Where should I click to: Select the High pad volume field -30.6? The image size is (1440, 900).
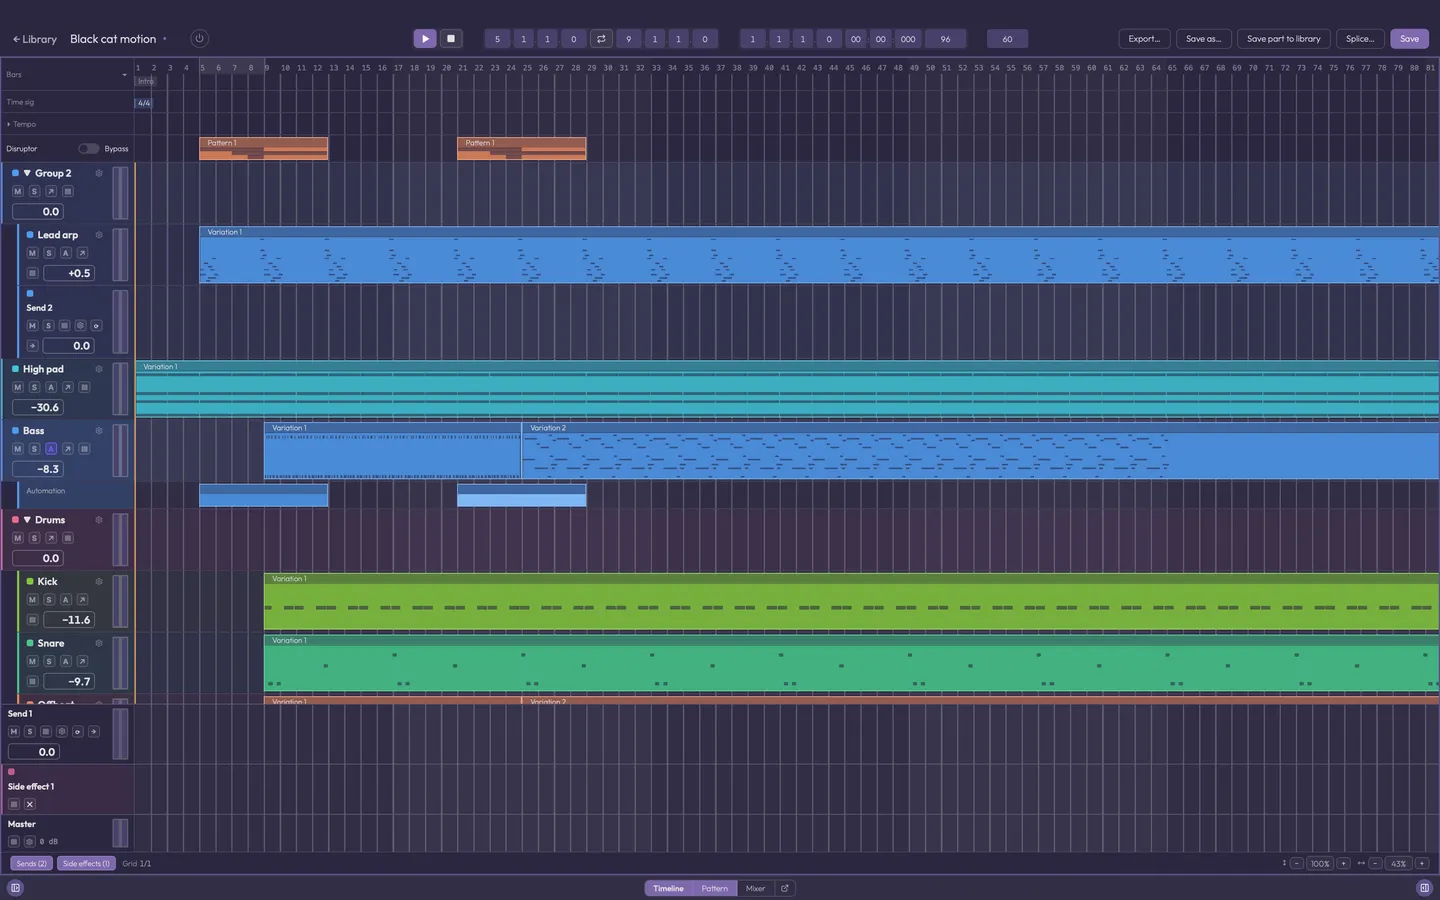[37, 407]
